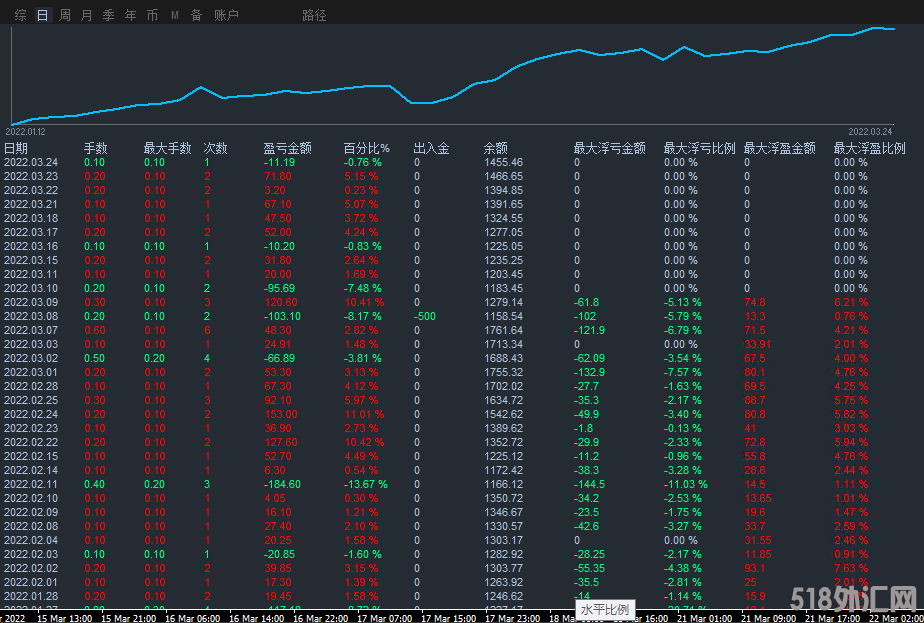Select the 2022.03.24 row date

point(31,162)
